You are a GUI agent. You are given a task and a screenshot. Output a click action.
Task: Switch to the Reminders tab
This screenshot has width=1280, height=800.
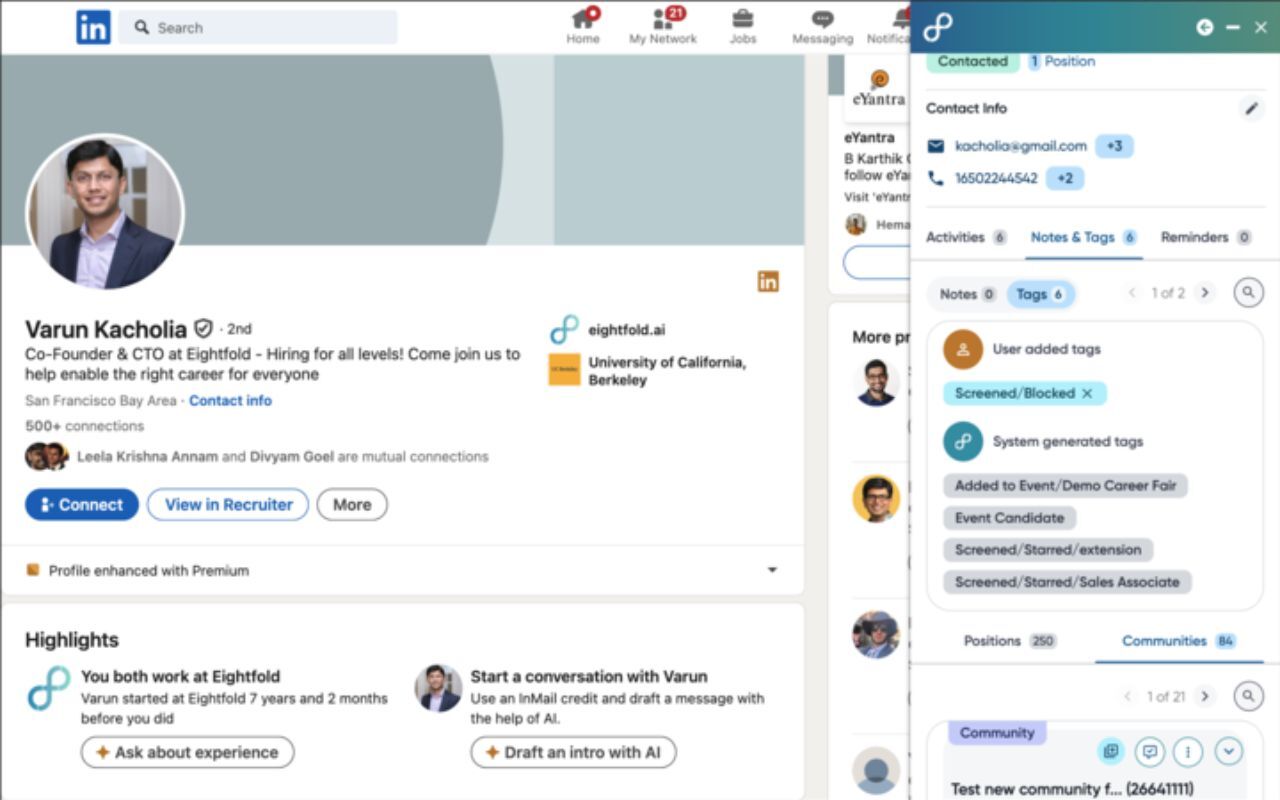(x=1206, y=237)
